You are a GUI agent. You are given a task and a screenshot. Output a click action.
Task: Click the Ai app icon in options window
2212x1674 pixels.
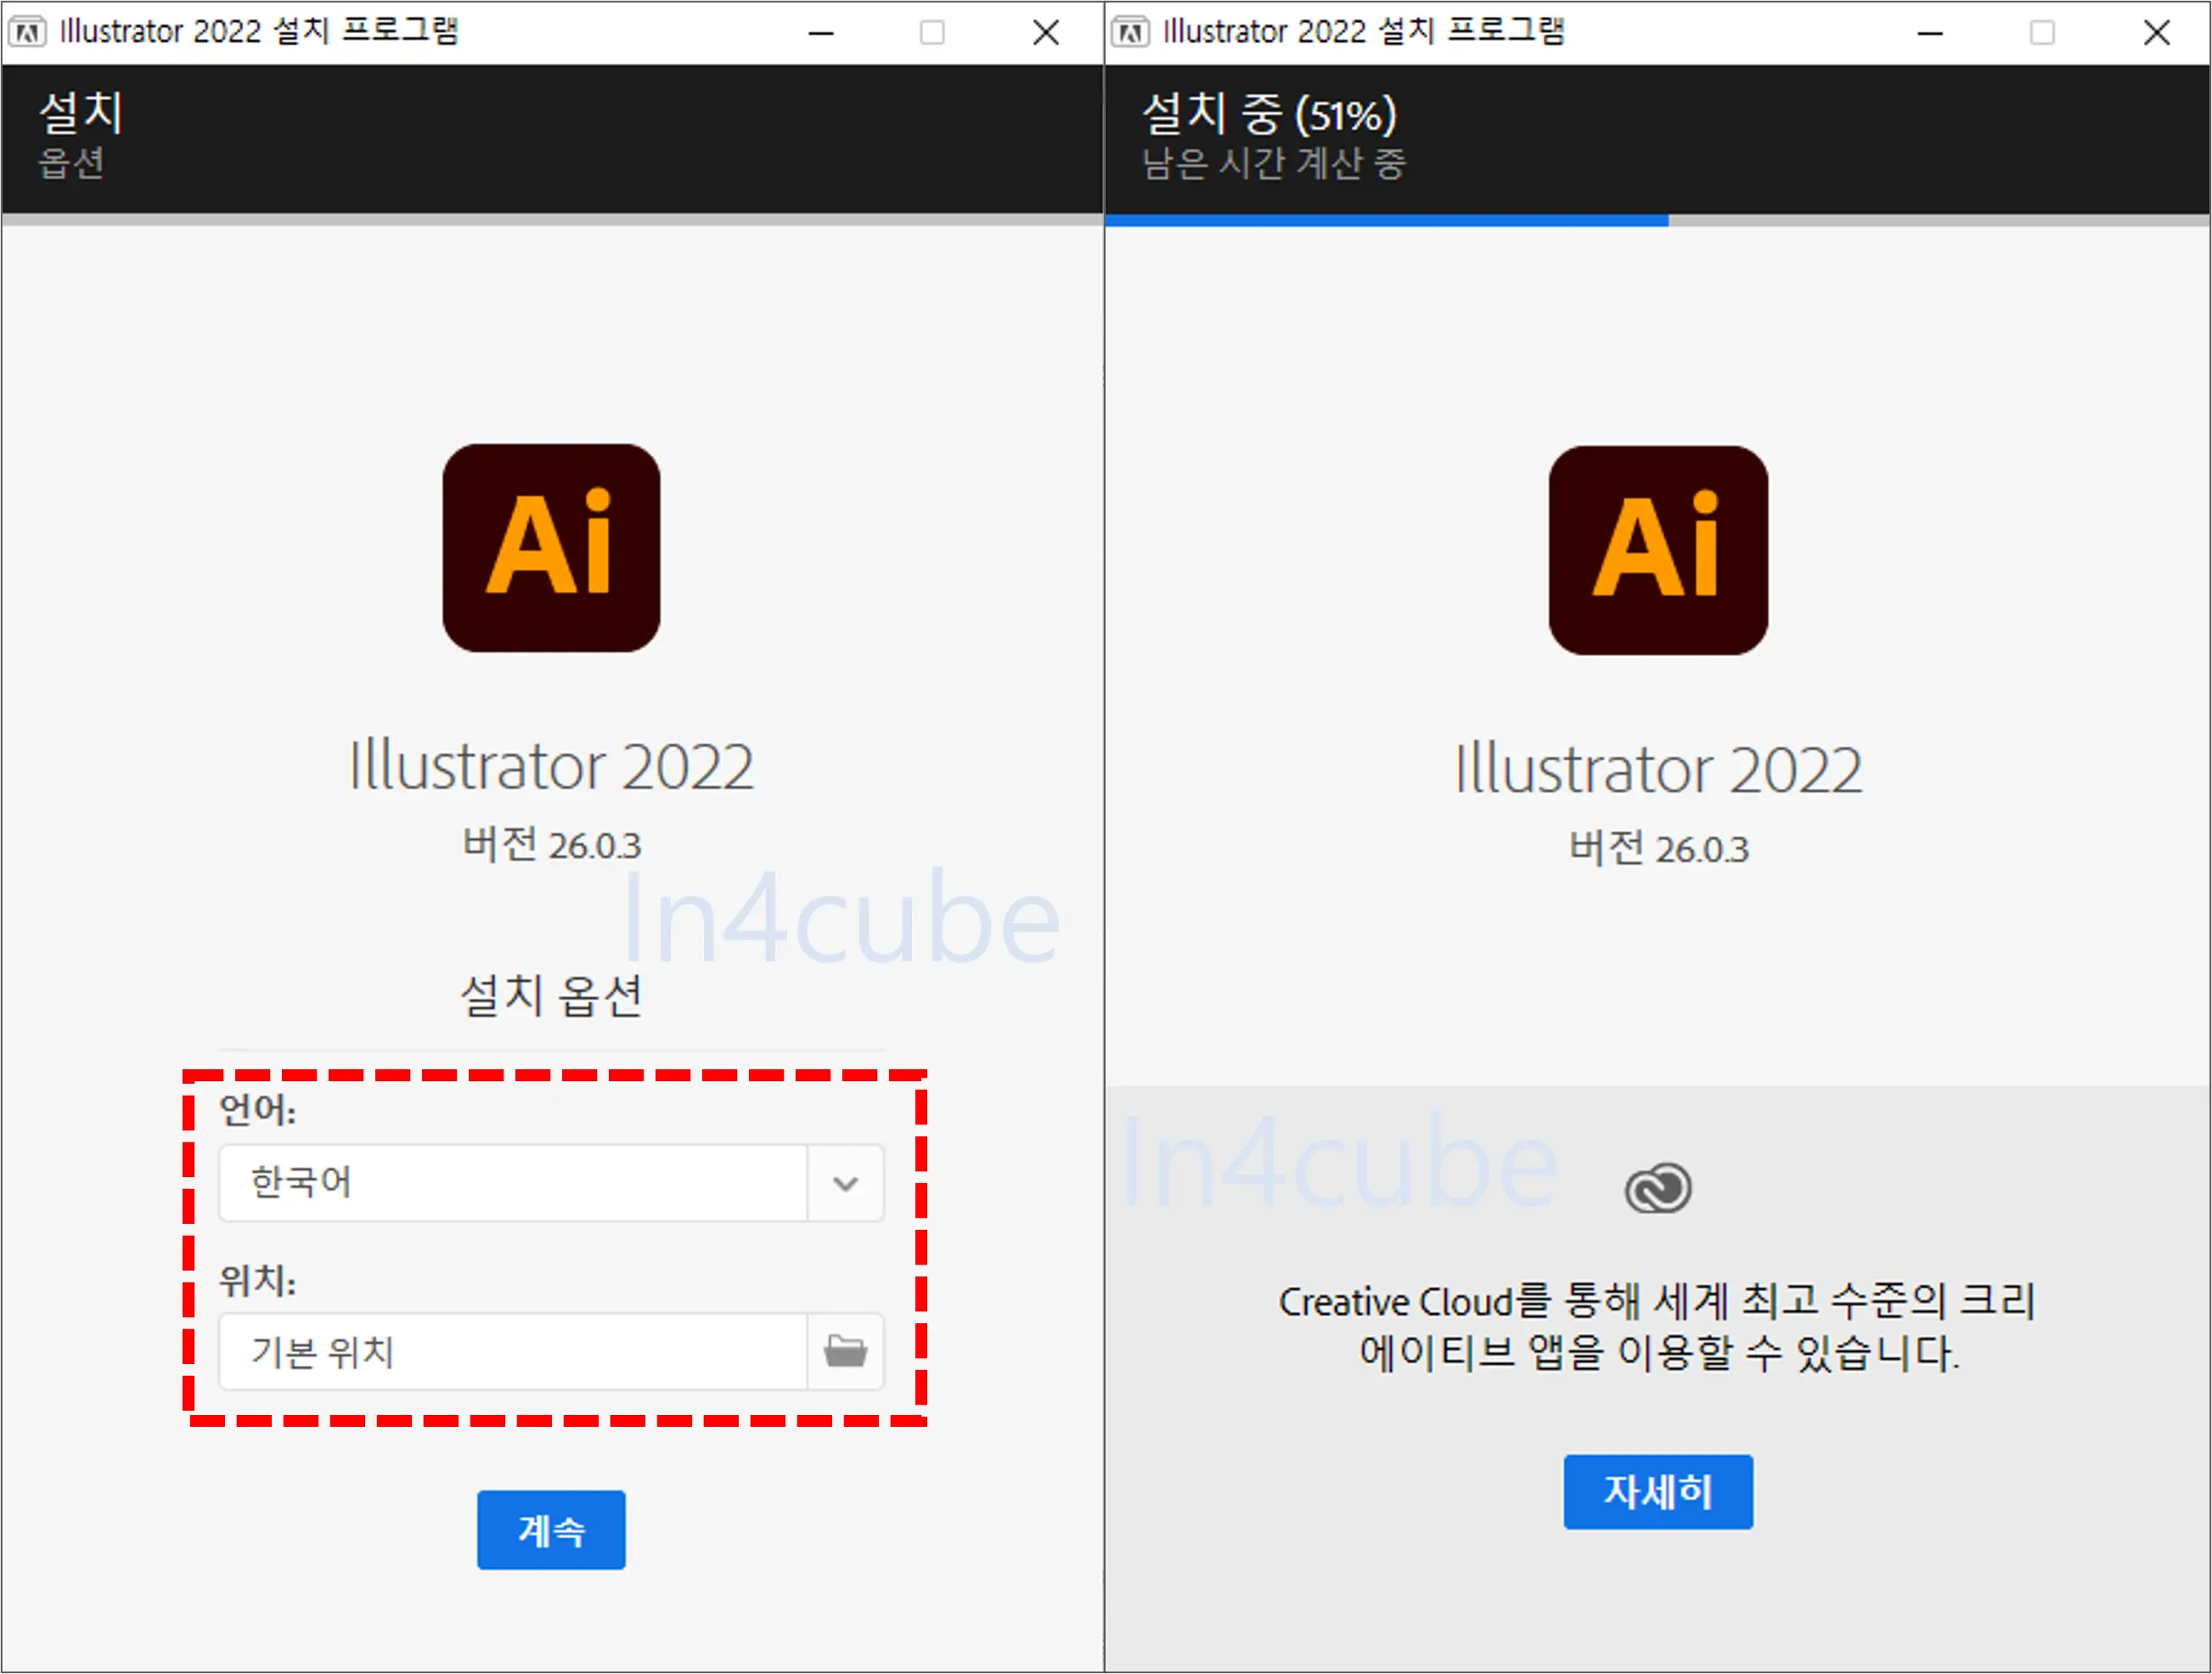coord(551,548)
